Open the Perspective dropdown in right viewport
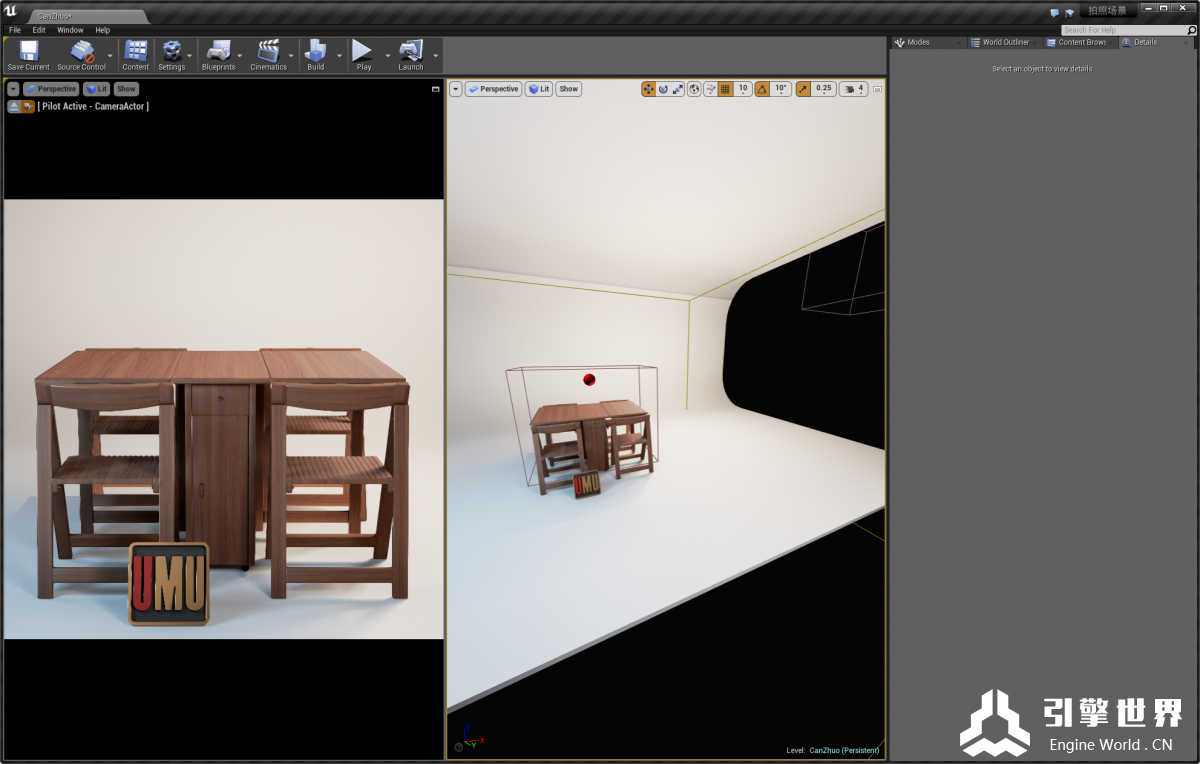Screen dimensions: 1200x764 pos(493,89)
